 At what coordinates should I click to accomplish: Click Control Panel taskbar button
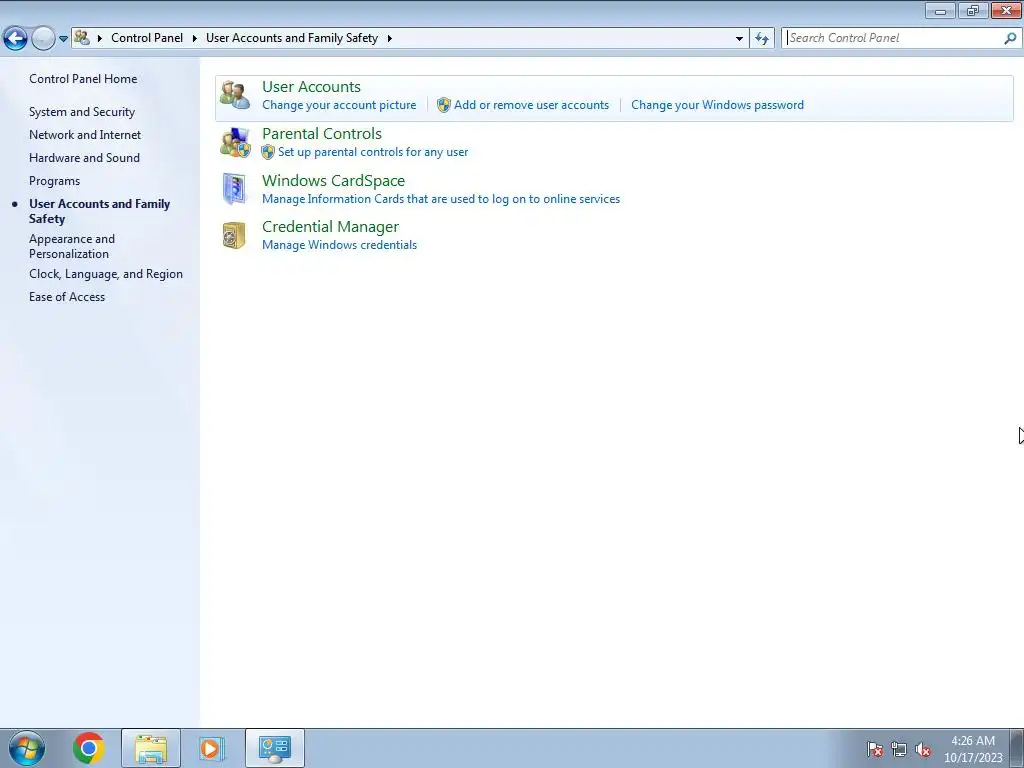pos(275,748)
